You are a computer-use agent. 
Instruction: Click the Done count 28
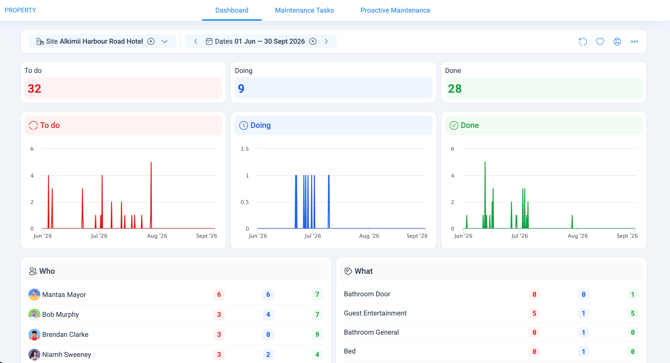[455, 88]
